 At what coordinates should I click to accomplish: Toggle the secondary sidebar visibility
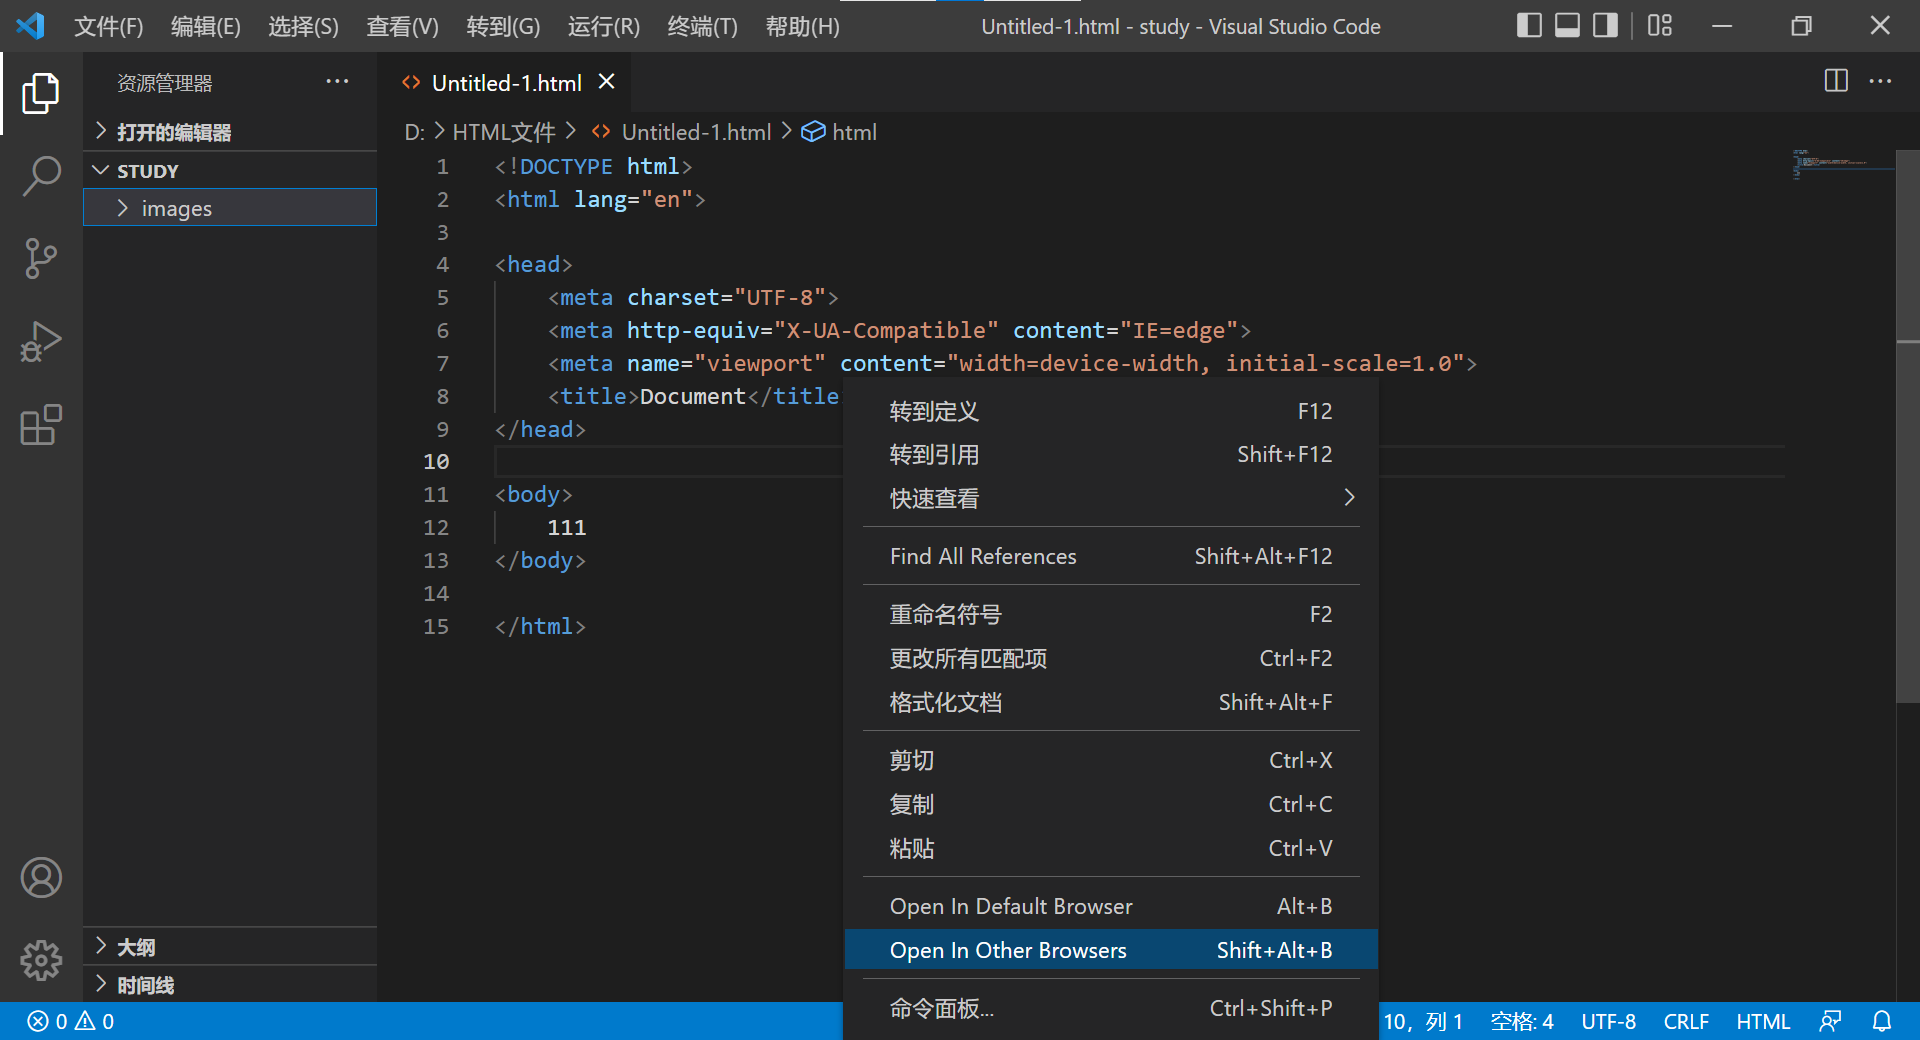[1604, 25]
